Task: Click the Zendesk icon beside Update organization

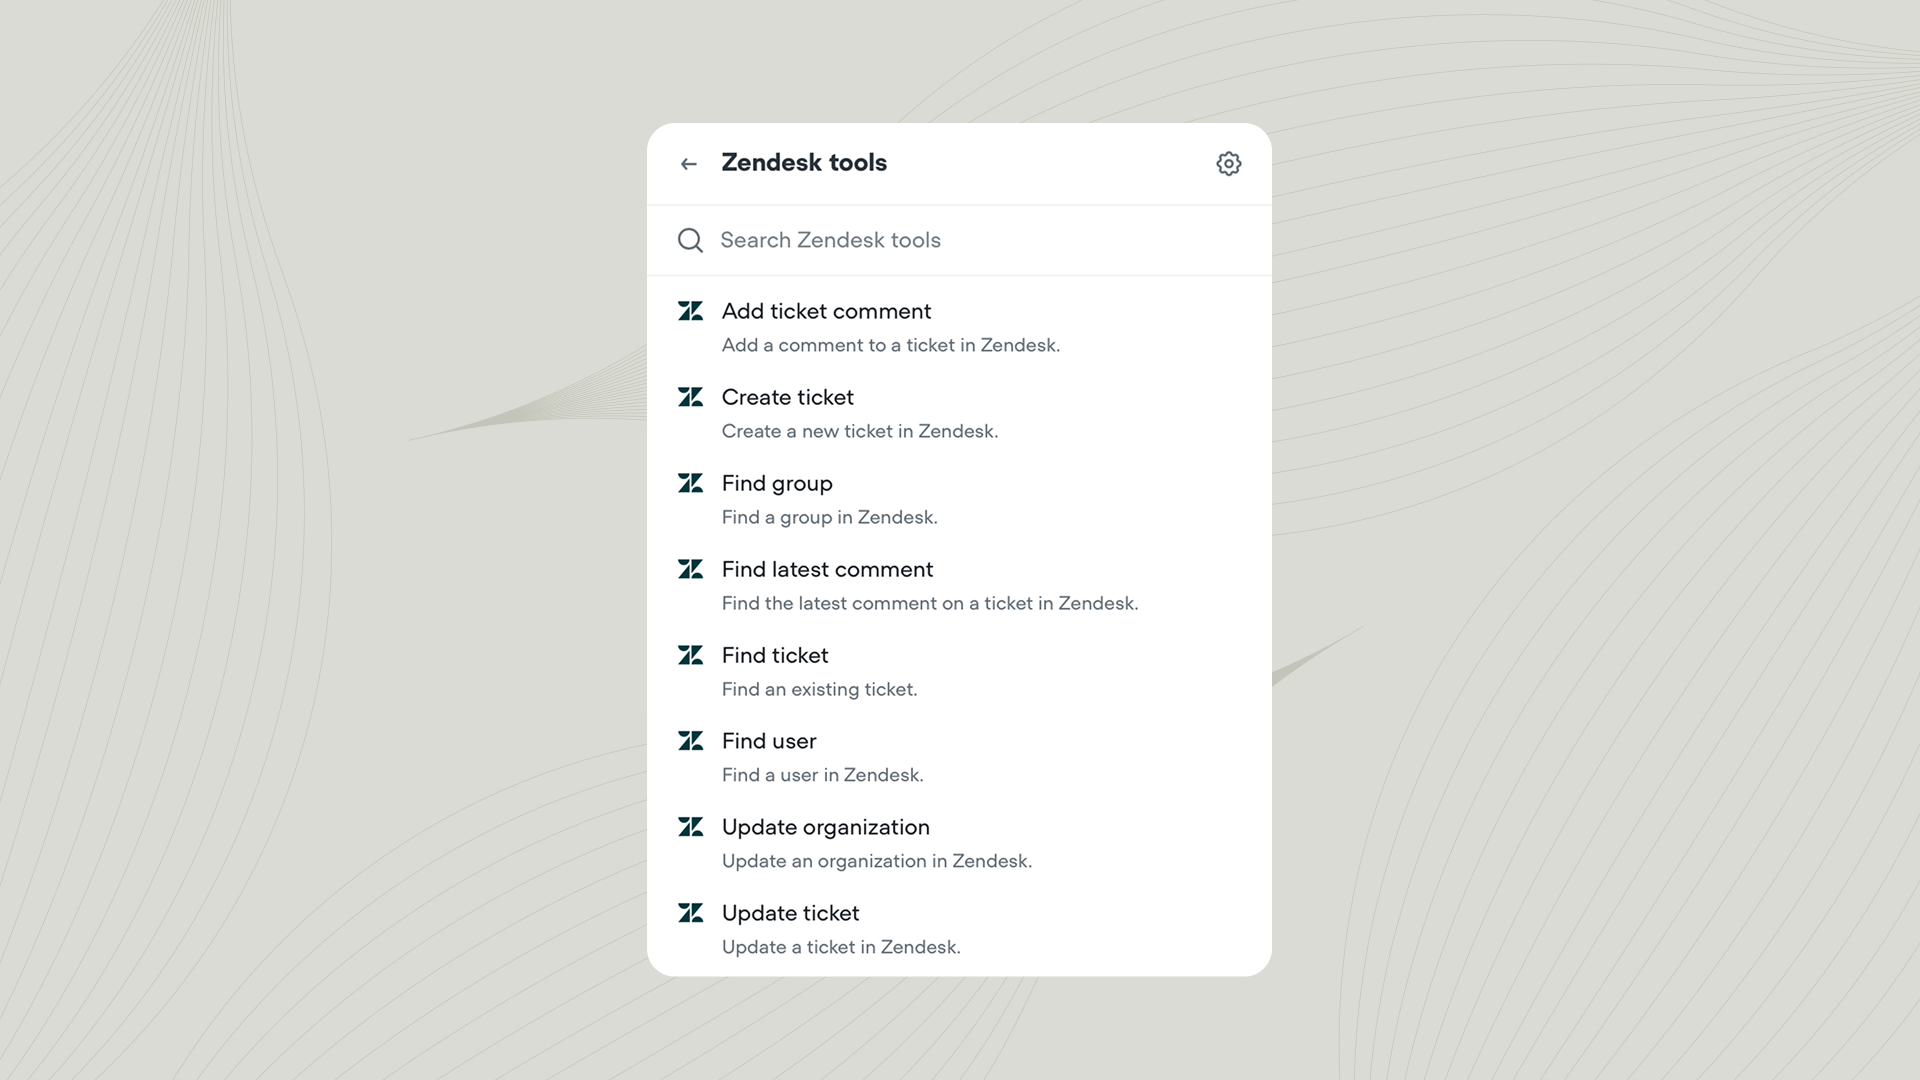Action: [x=692, y=827]
